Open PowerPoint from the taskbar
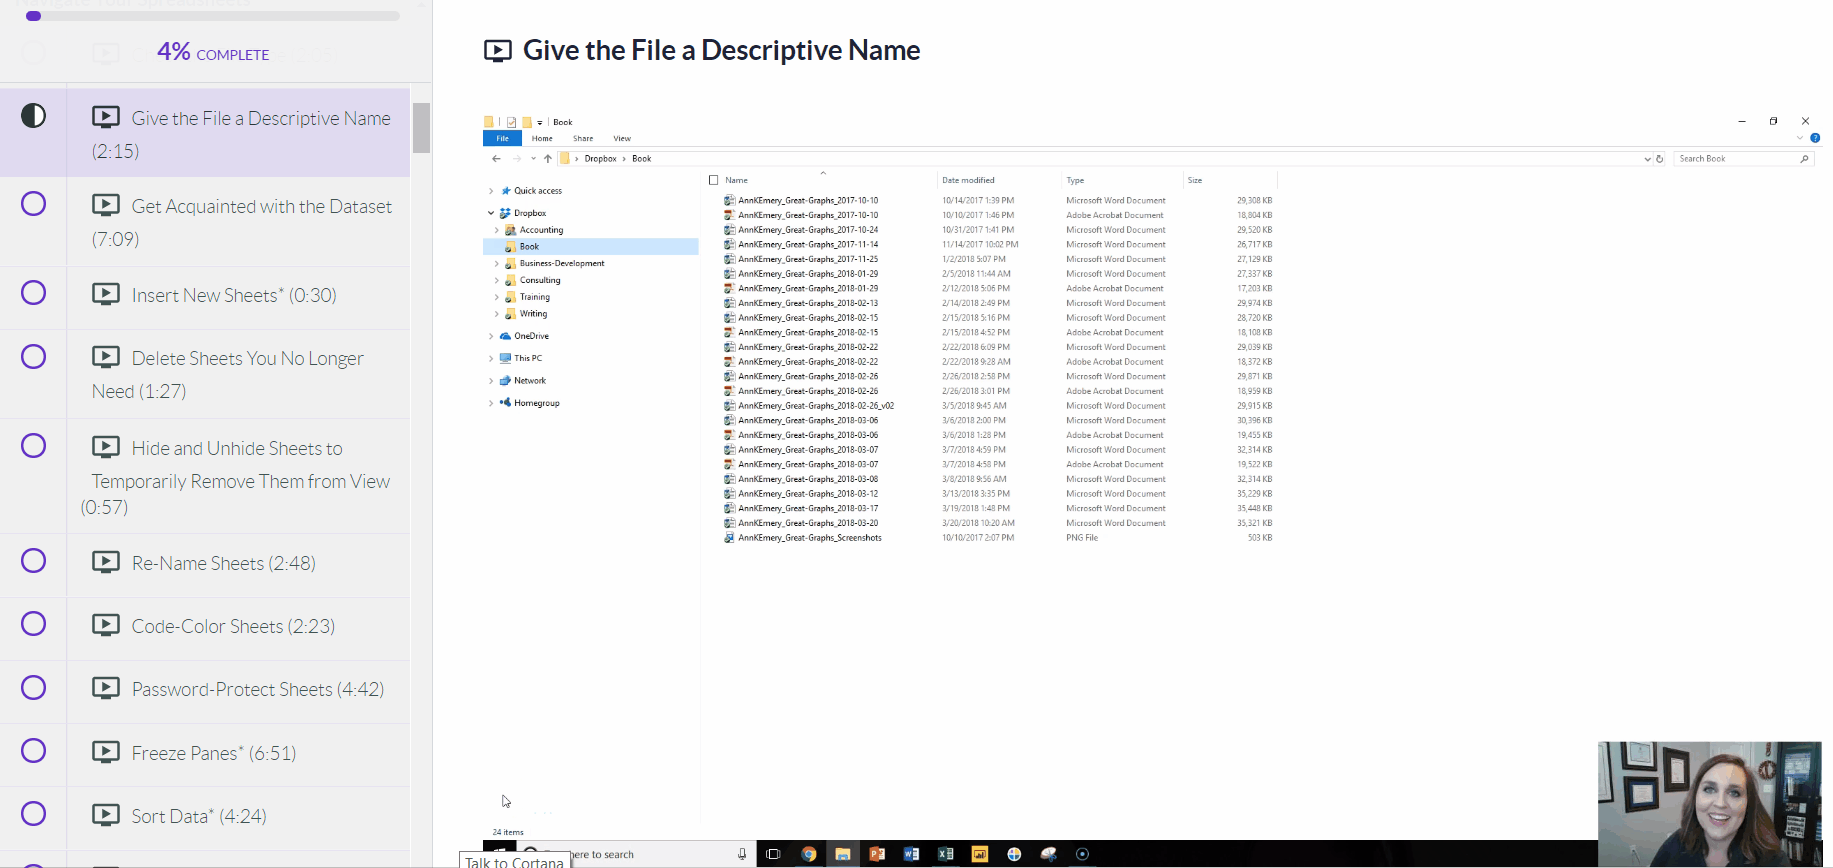This screenshot has height=868, width=1833. pyautogui.click(x=877, y=854)
